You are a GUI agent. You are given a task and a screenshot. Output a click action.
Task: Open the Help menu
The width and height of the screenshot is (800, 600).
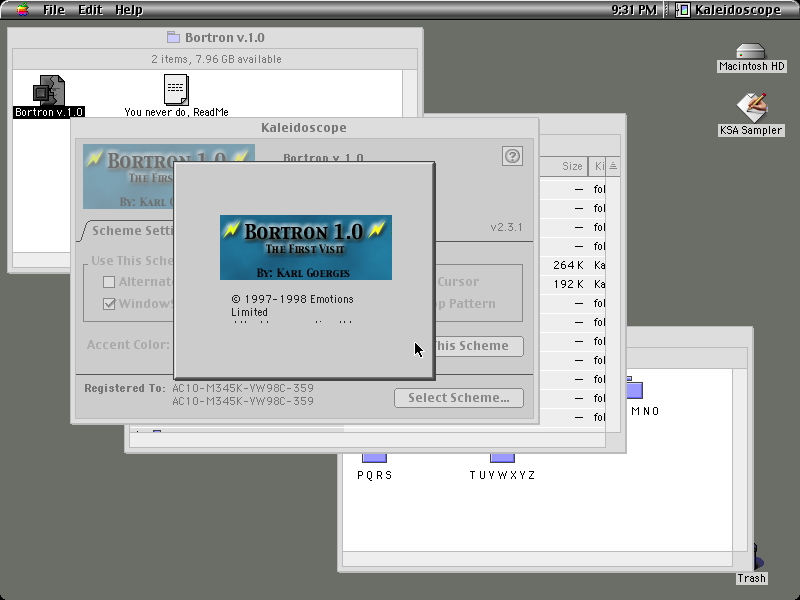click(129, 10)
